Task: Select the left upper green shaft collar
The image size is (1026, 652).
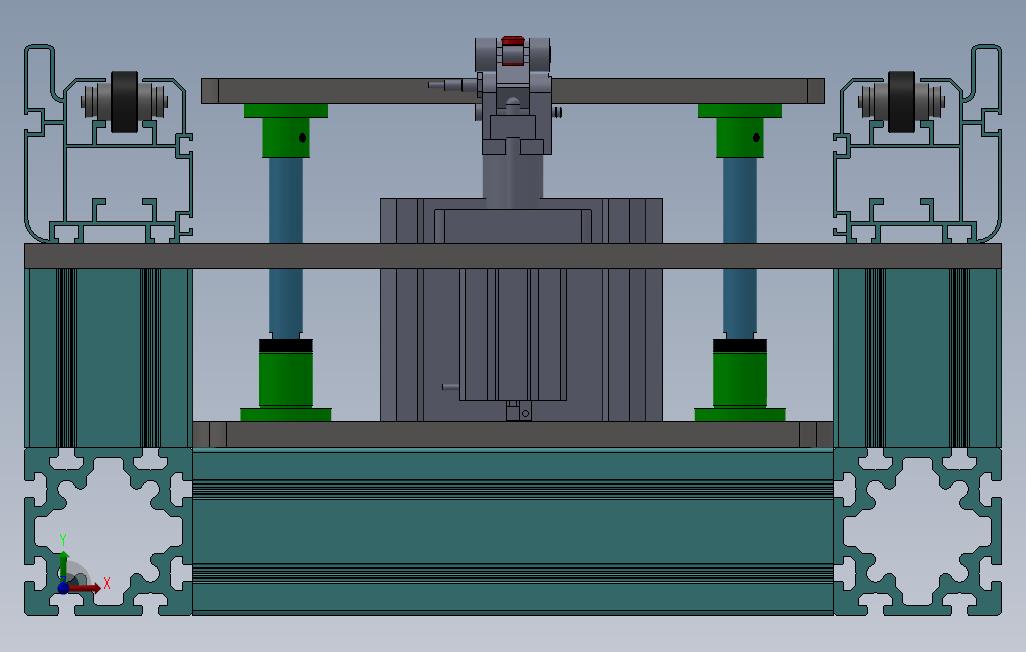Action: pos(286,130)
